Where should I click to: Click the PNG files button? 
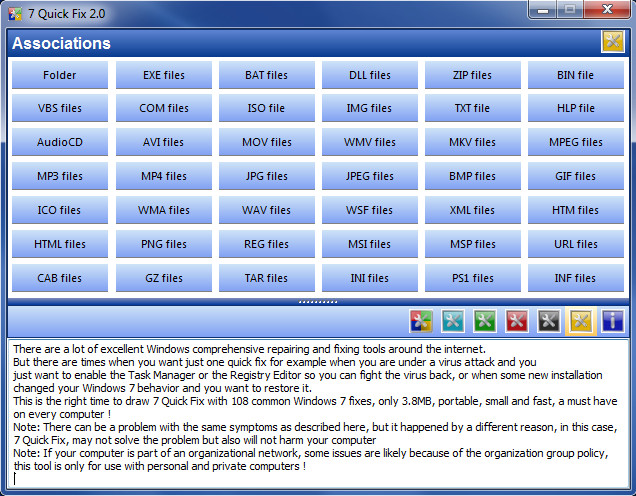[164, 245]
